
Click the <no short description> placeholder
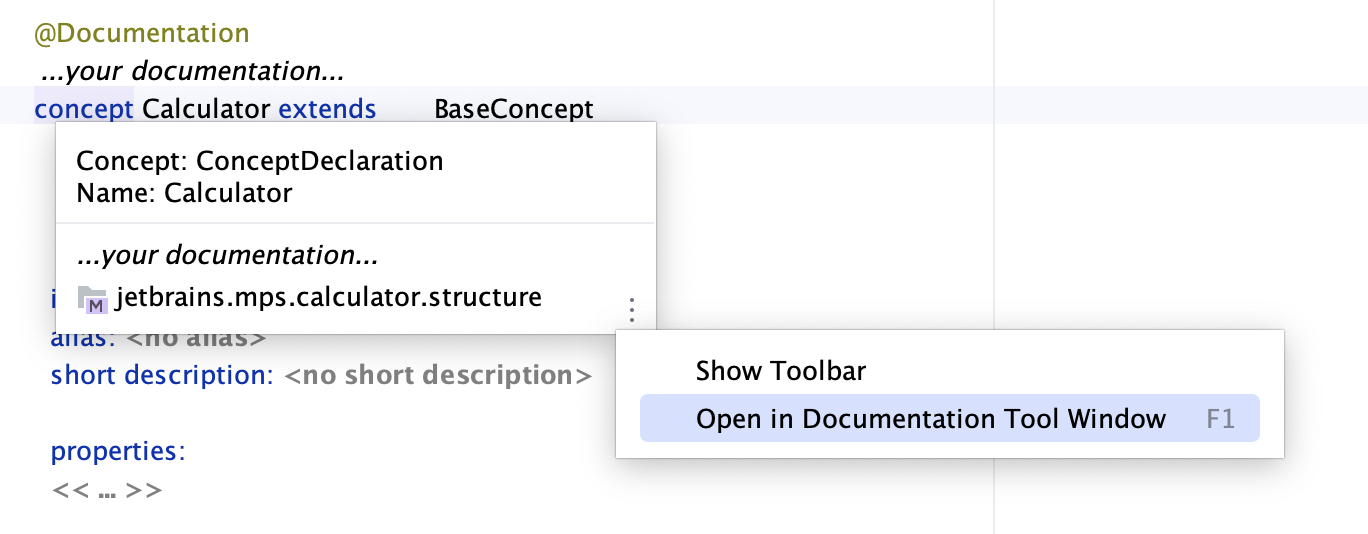pyautogui.click(x=438, y=376)
